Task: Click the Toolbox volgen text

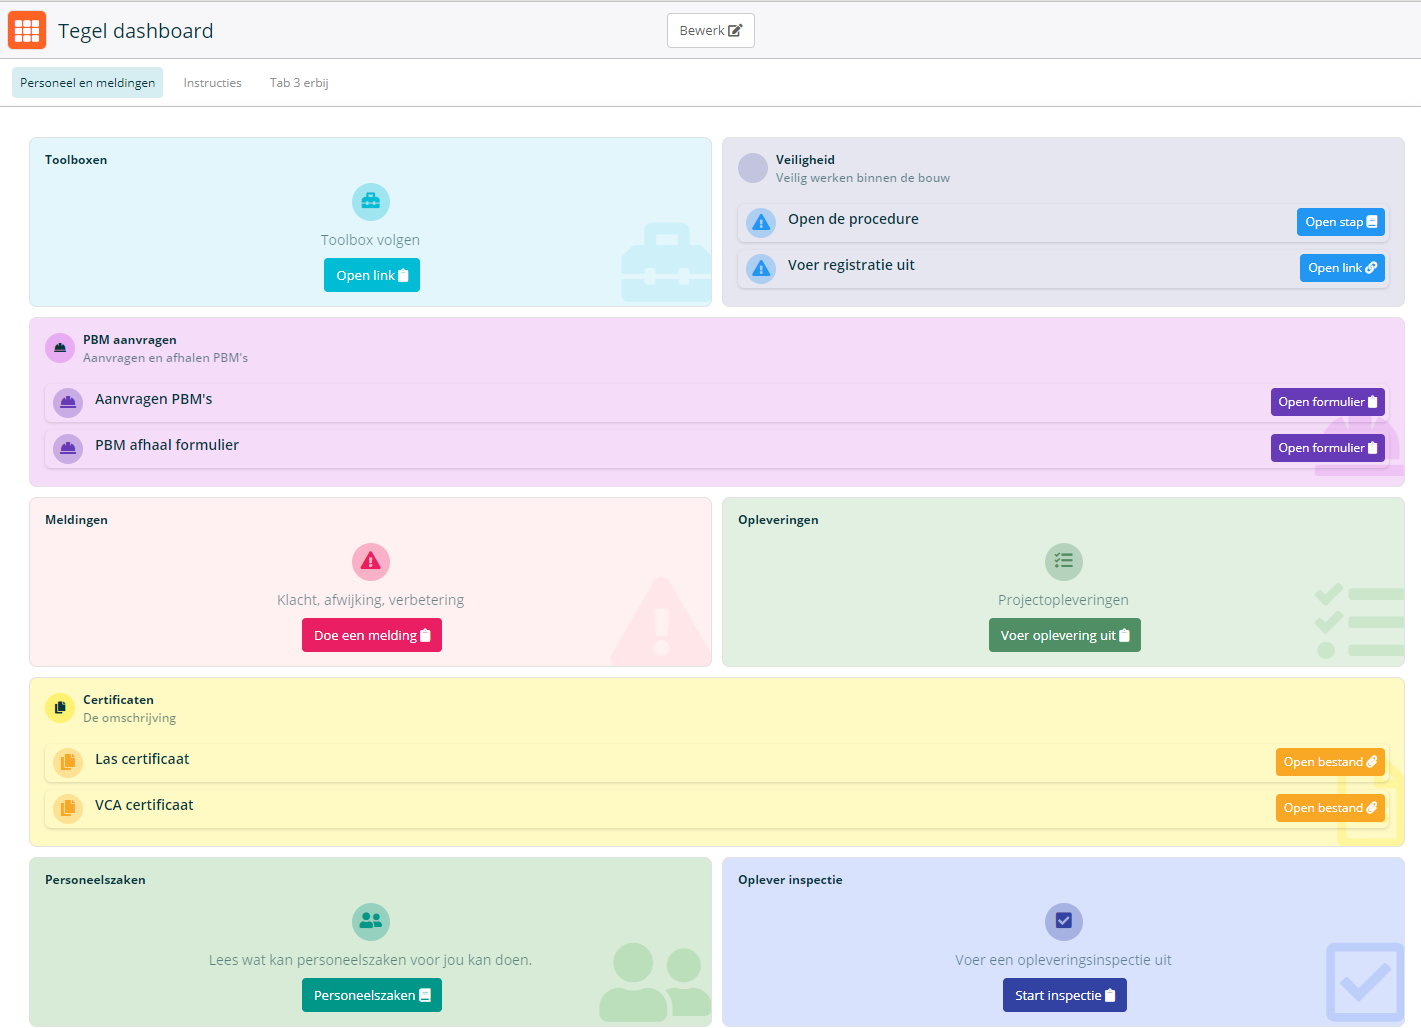Action: click(x=370, y=240)
